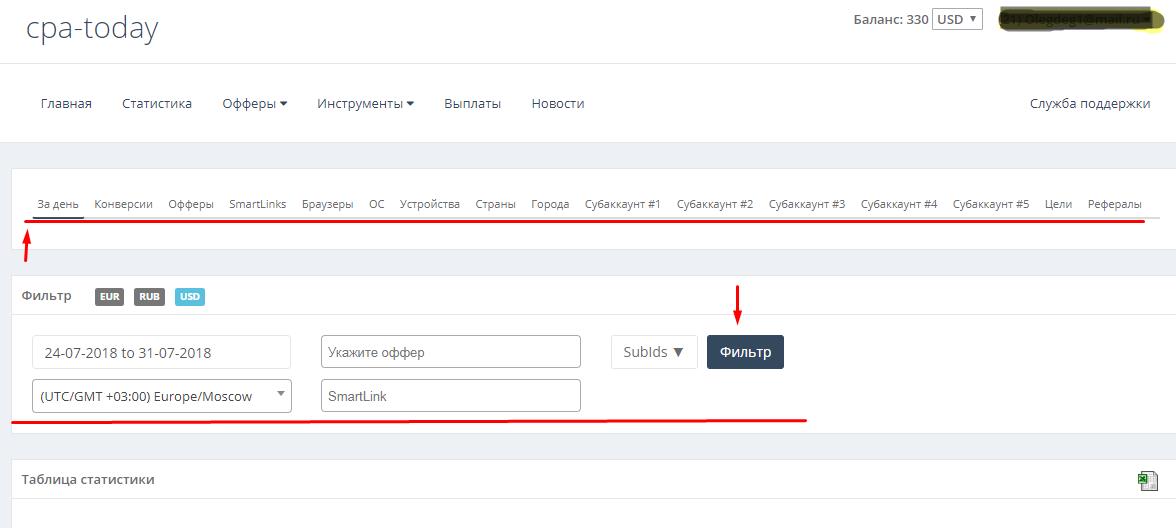Focus the SmartLink input field

tap(450, 396)
